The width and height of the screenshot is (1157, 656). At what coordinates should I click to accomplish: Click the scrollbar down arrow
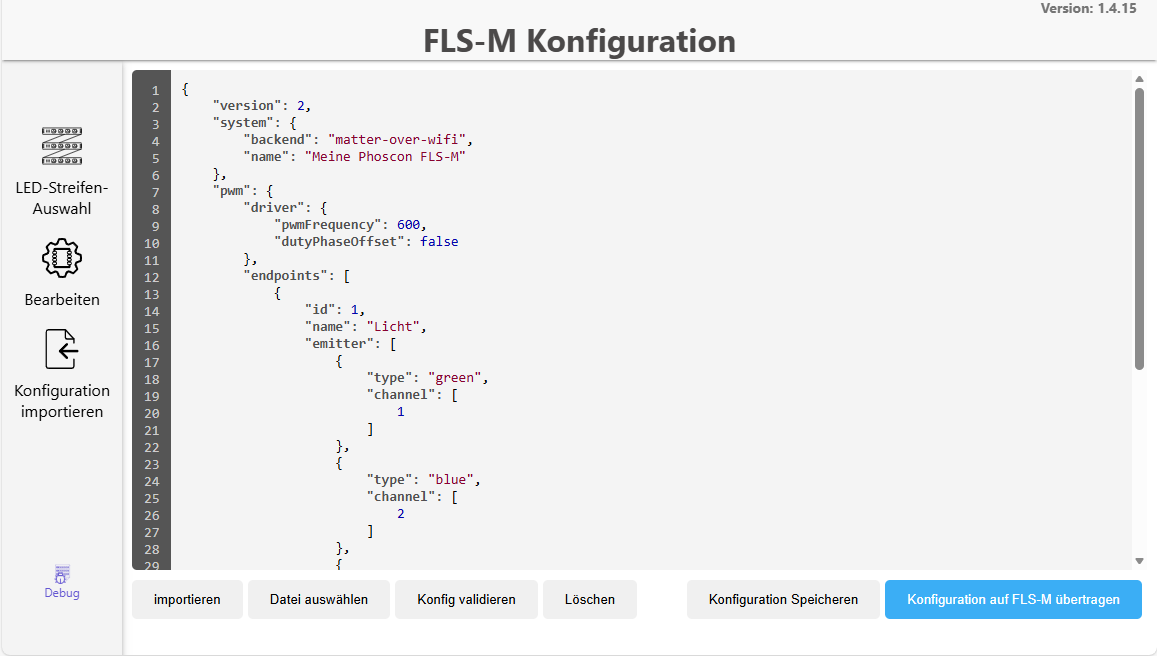[x=1139, y=559]
